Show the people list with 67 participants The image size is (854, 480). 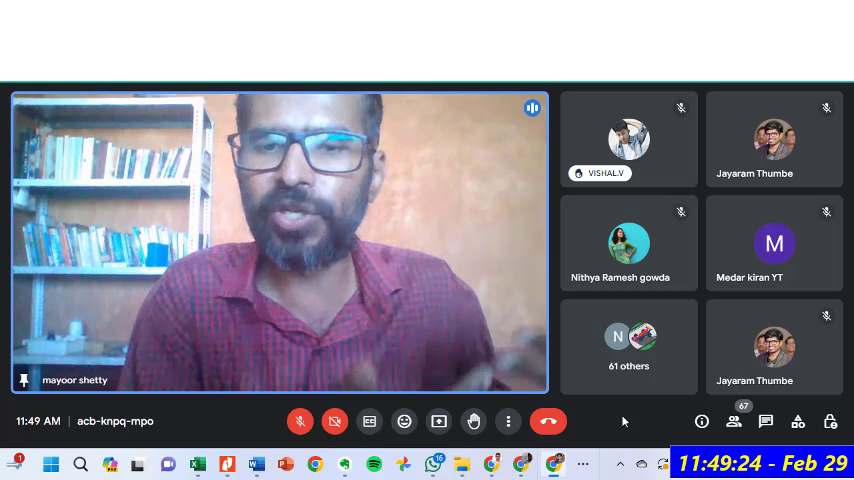tap(734, 422)
